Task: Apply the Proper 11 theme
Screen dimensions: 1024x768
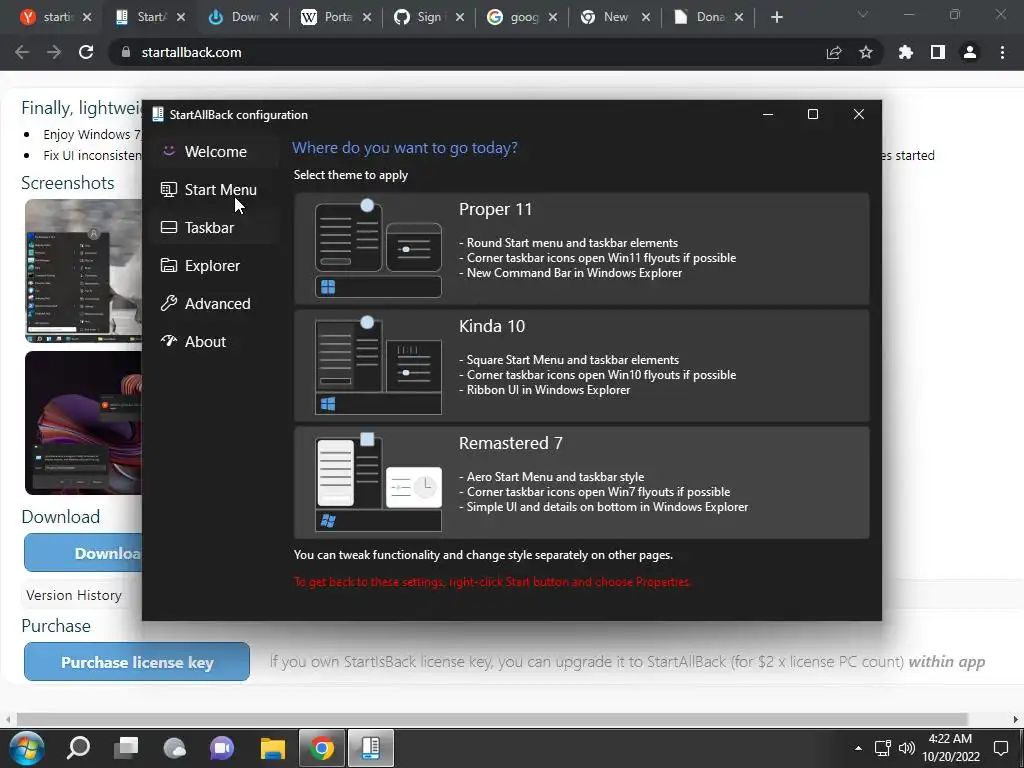Action: click(x=581, y=248)
